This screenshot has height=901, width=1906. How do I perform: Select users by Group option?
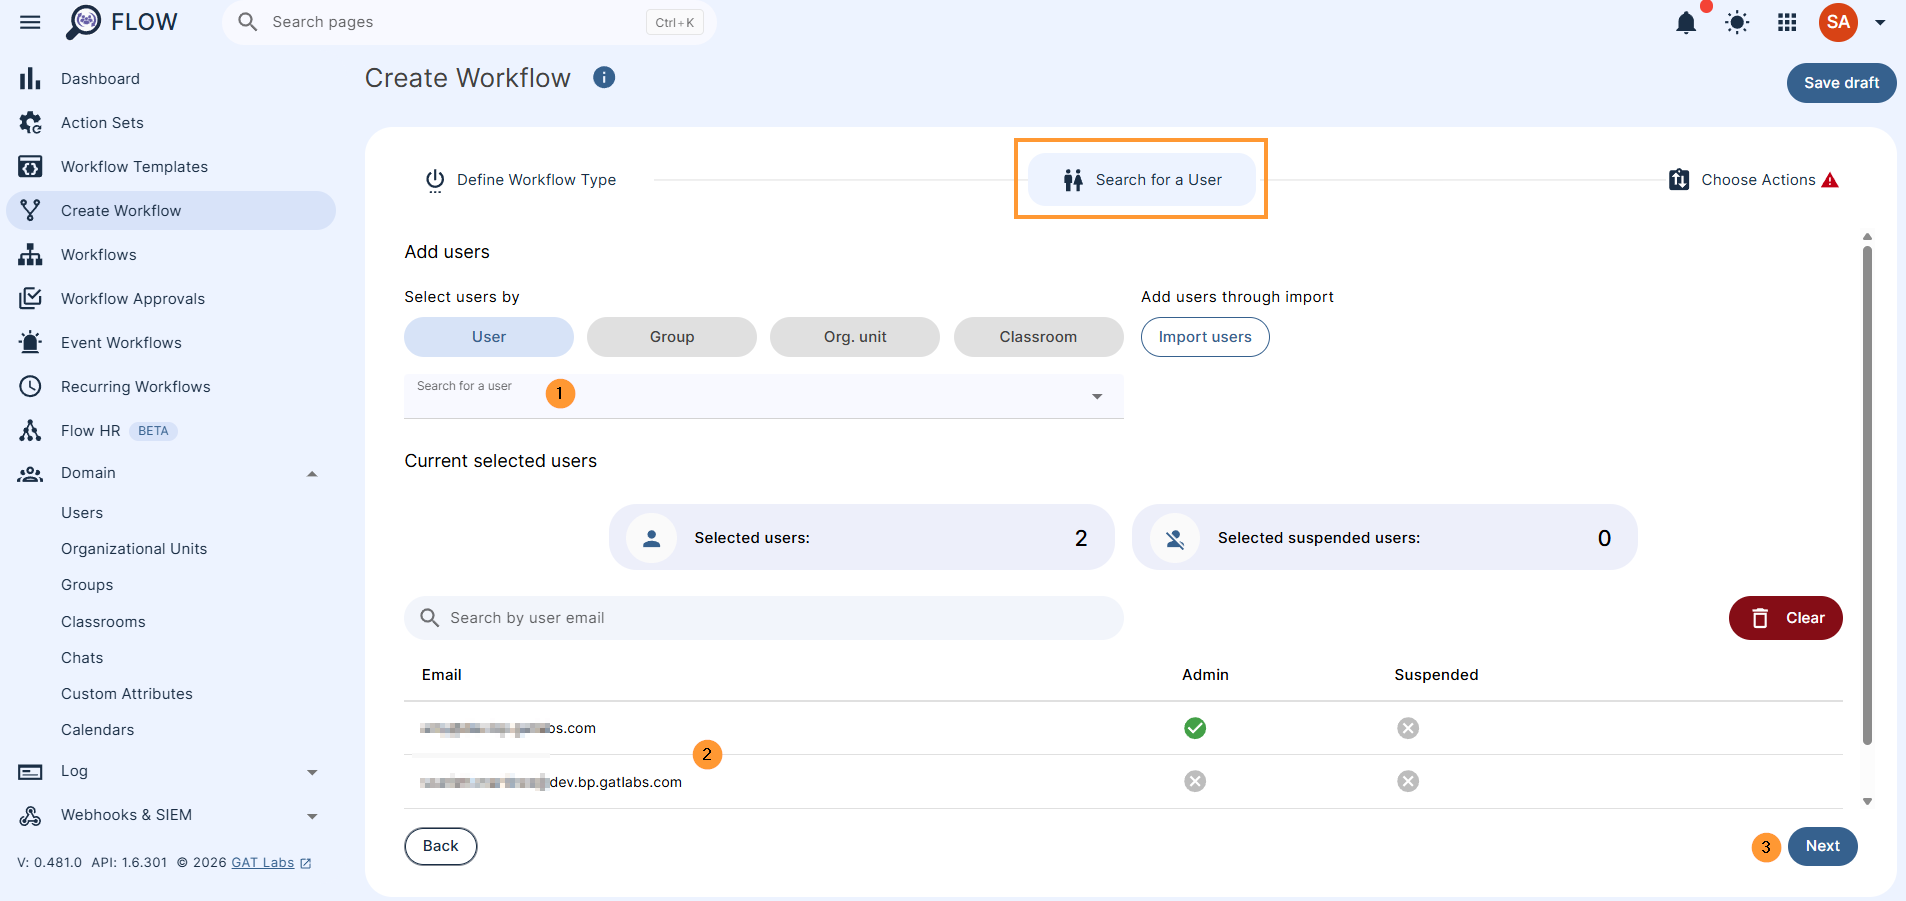click(x=672, y=337)
